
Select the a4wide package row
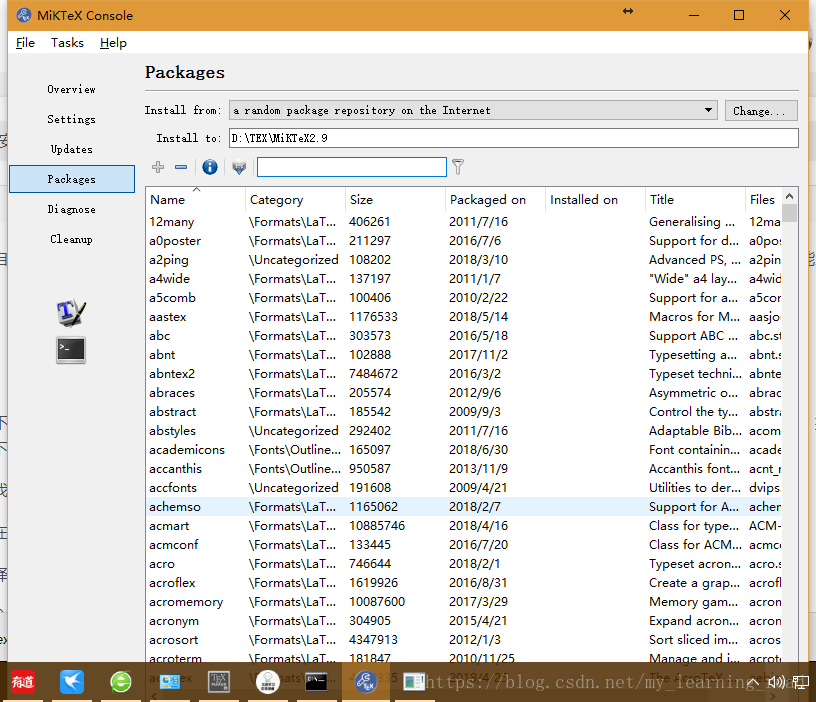pos(464,279)
